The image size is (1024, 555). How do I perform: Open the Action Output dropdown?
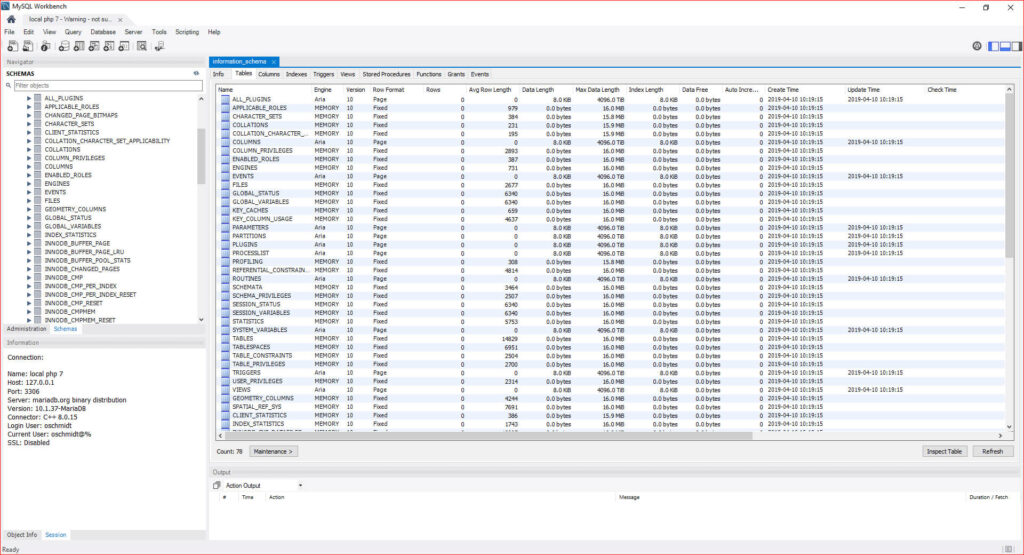tap(299, 485)
